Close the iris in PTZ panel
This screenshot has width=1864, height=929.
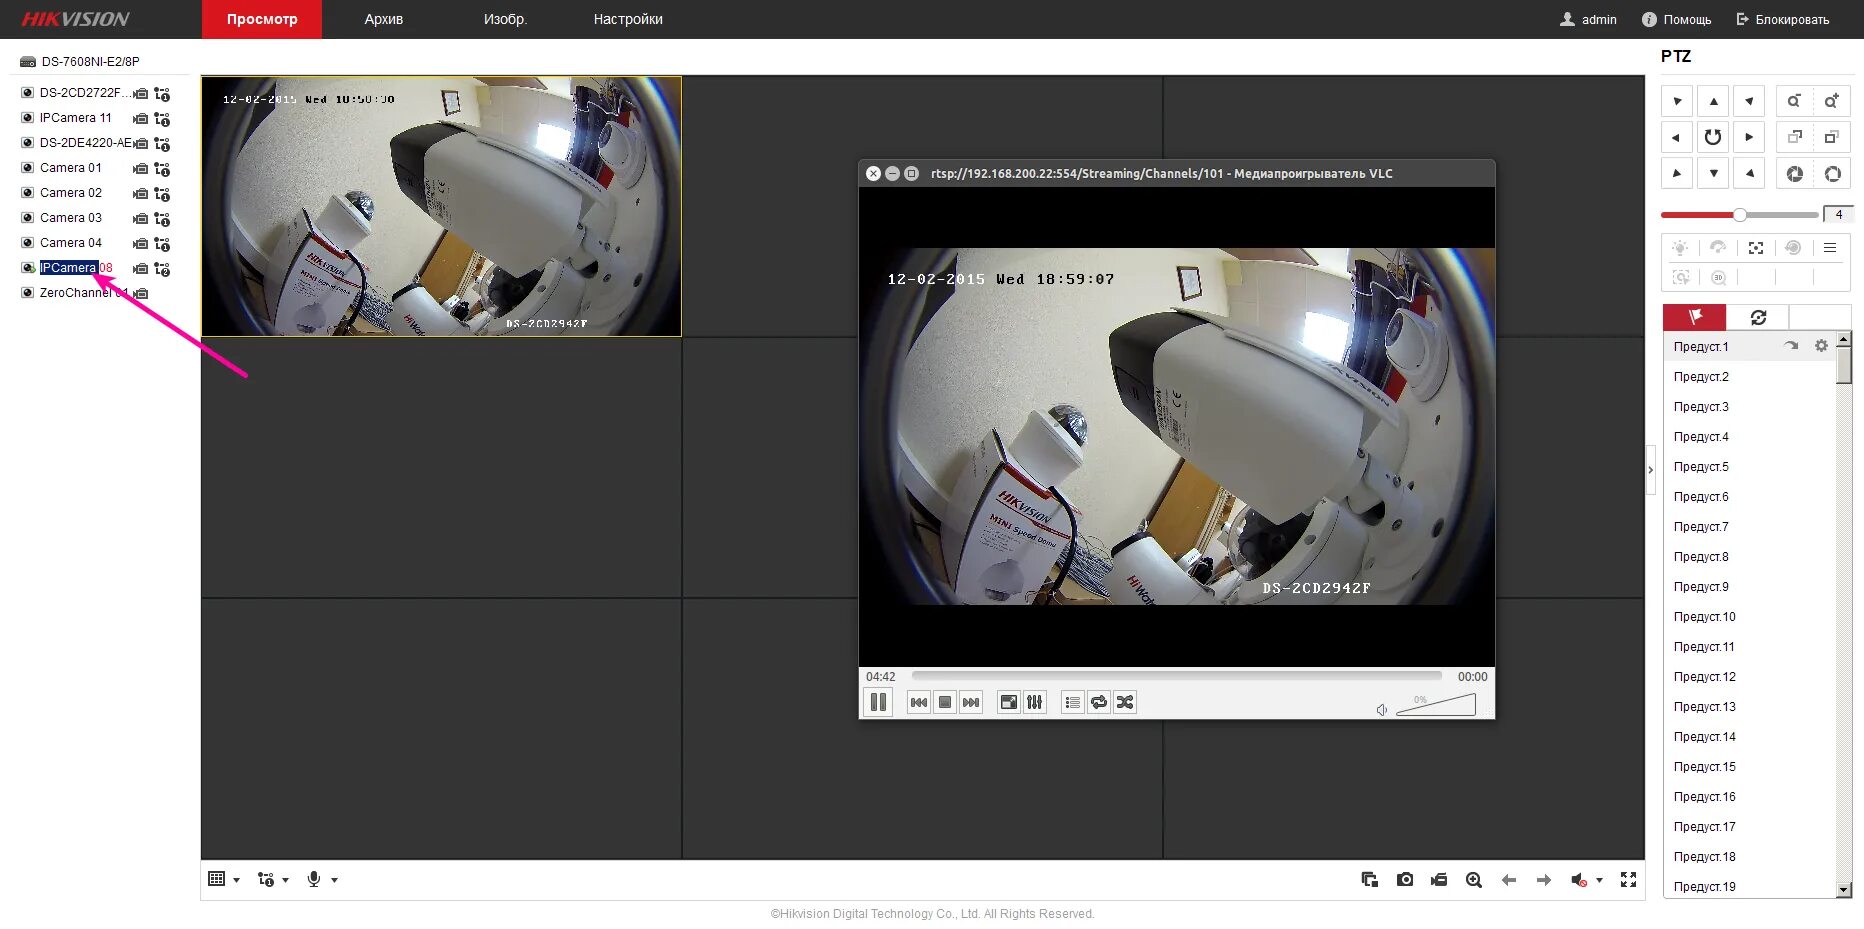(1794, 174)
